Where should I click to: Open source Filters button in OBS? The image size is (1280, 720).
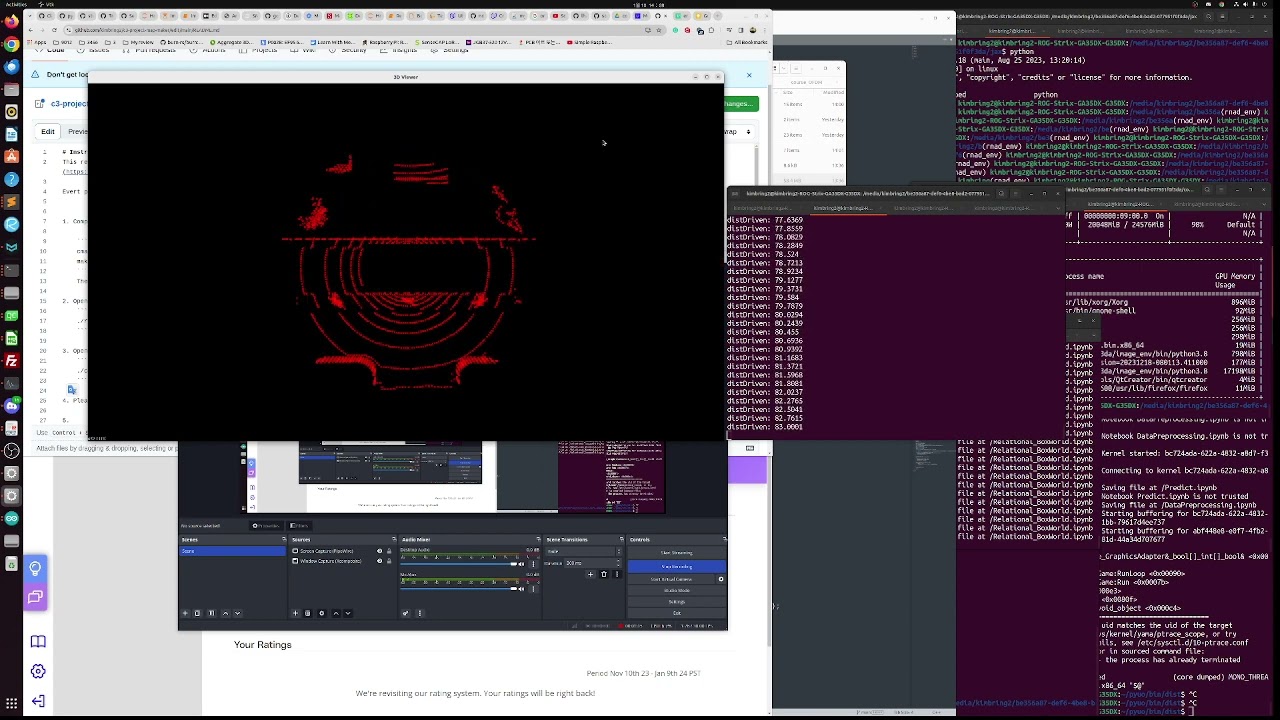coord(298,525)
